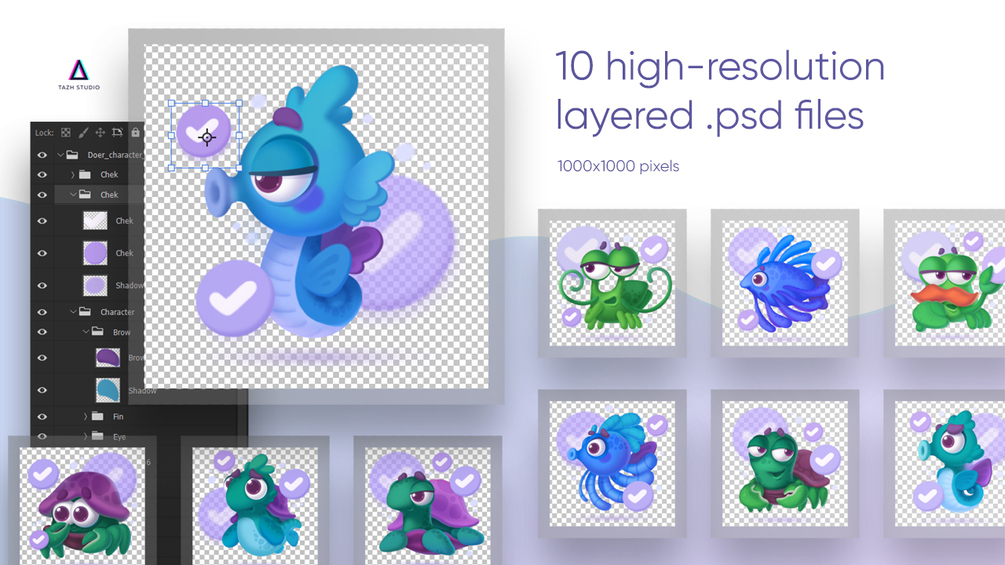Select the blue Shadow layer thumbnail

pyautogui.click(x=108, y=389)
